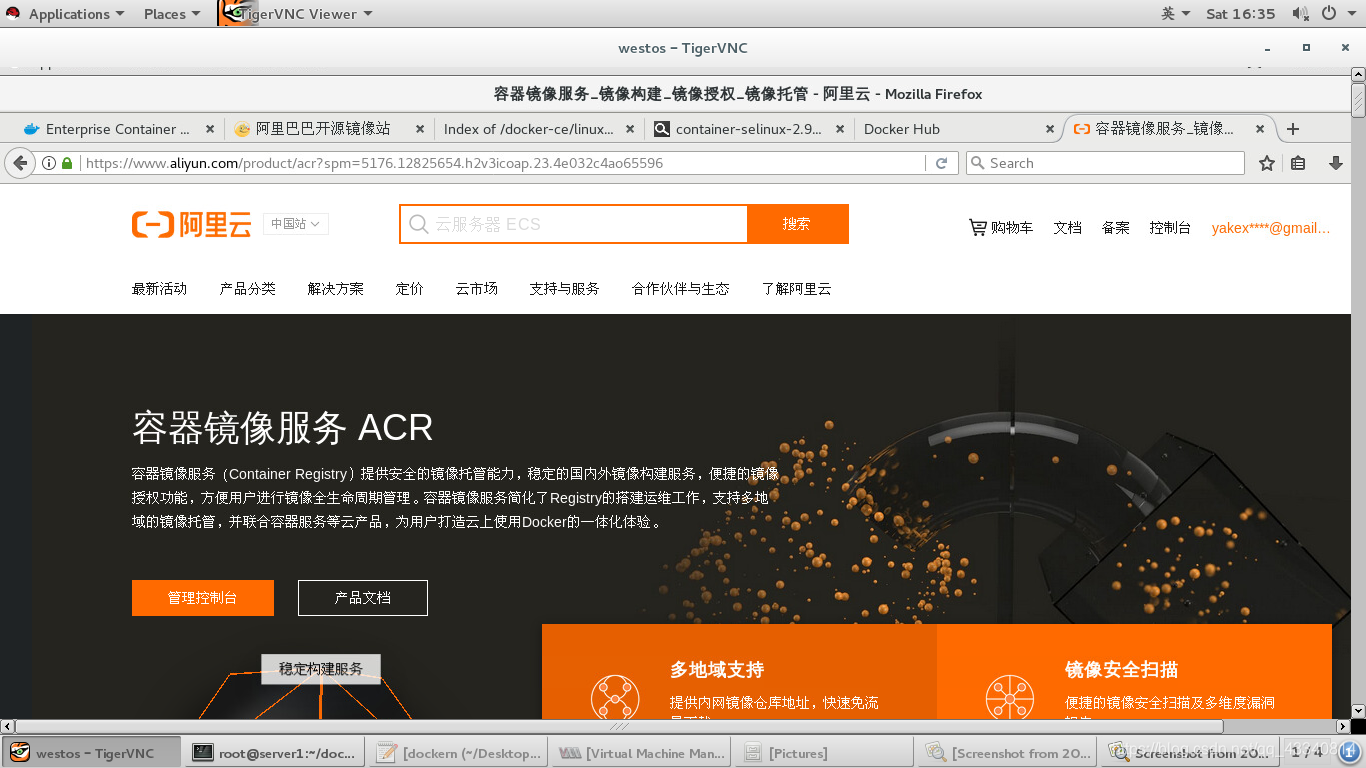The width and height of the screenshot is (1366, 768).
Task: Switch to root@server1 terminal in taskbar
Action: click(x=274, y=753)
